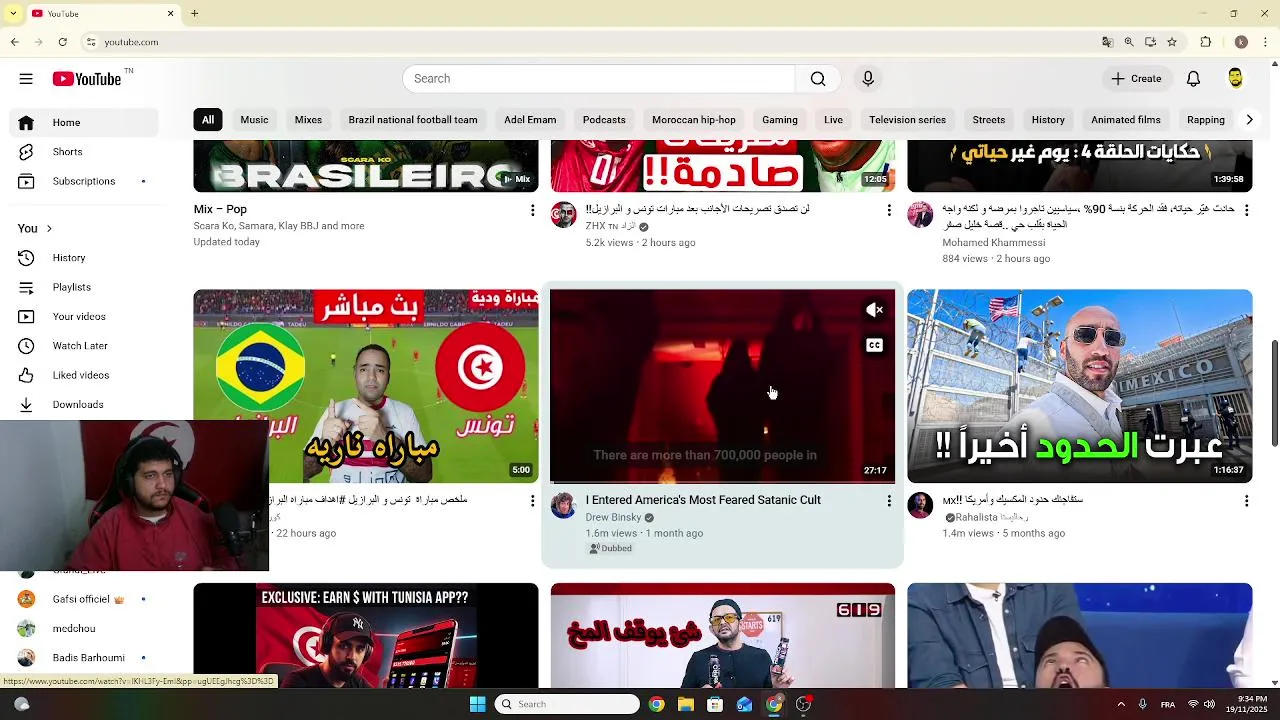
Task: Click the Windows taskbar search box
Action: tap(567, 704)
